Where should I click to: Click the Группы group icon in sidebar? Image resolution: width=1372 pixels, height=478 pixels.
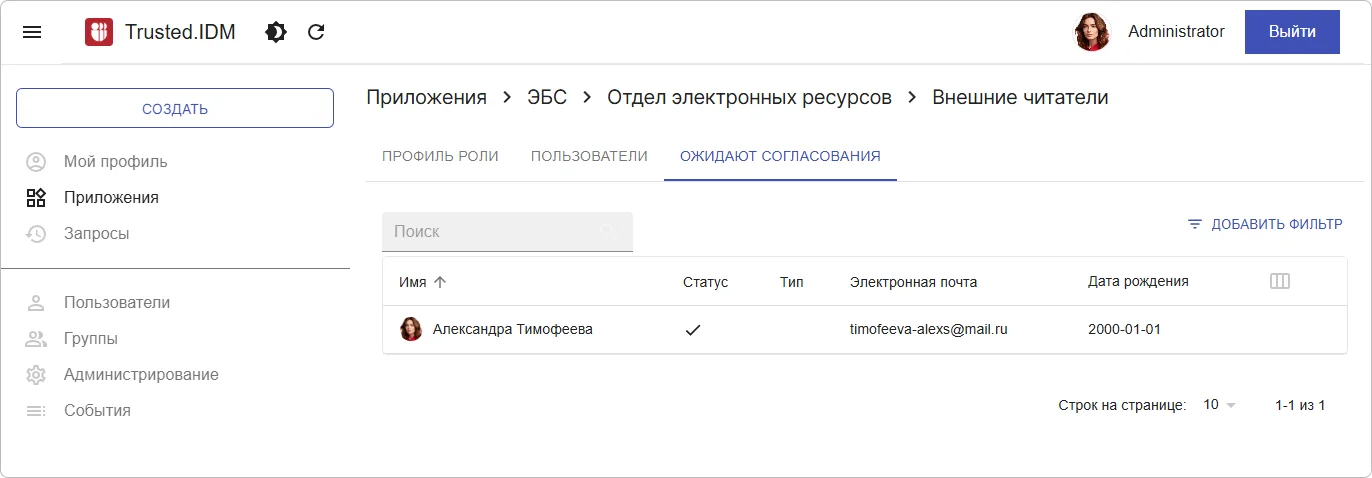(36, 338)
